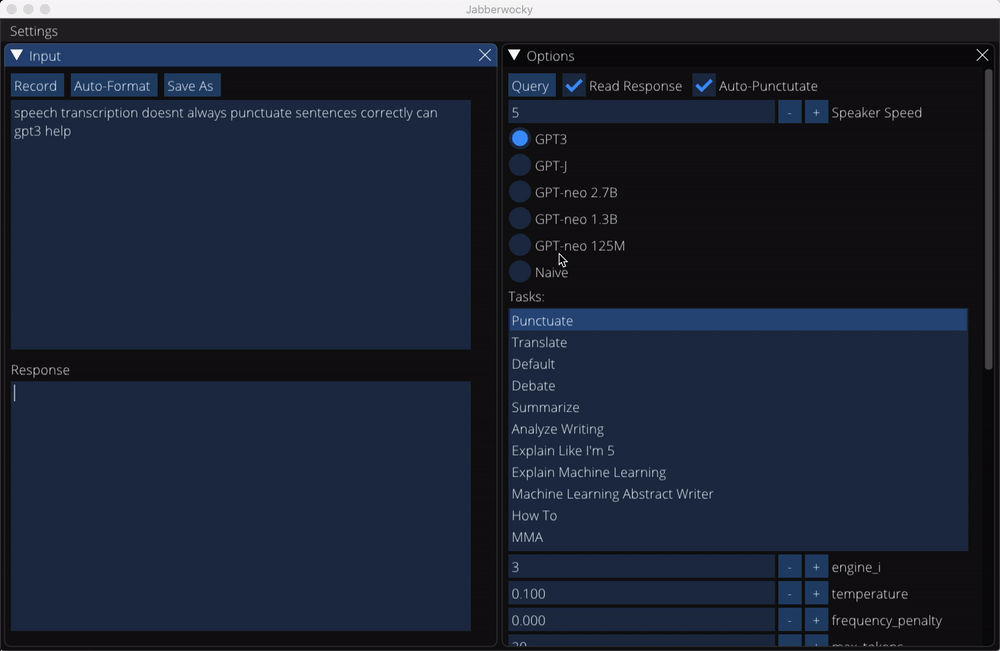Select the Summarize task
Image resolution: width=1000 pixels, height=651 pixels.
tap(738, 407)
